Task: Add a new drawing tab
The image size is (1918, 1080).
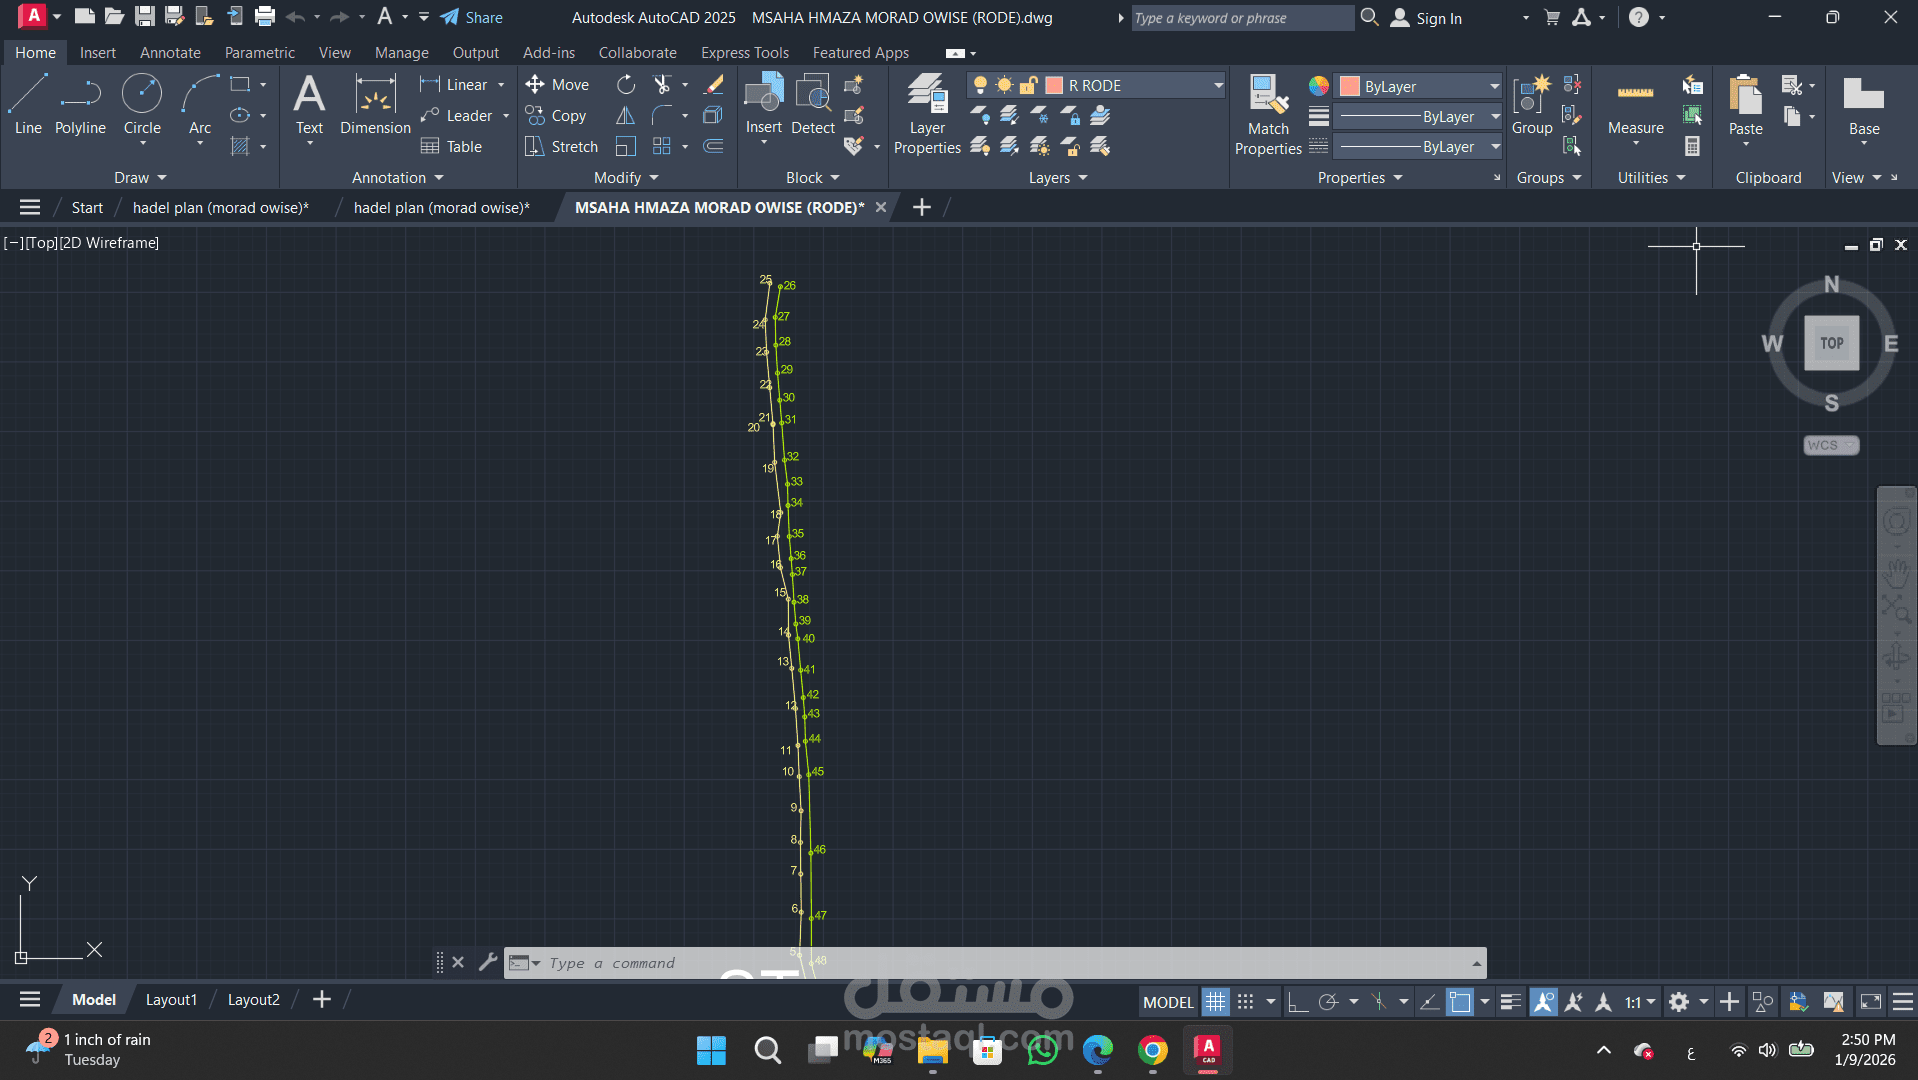Action: click(922, 207)
